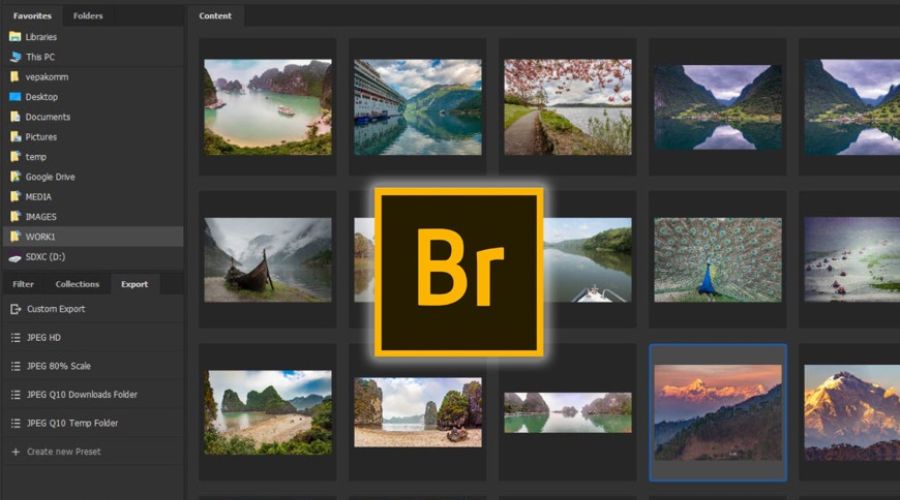Select the WORK1 label
The width and height of the screenshot is (900, 500).
pos(40,237)
